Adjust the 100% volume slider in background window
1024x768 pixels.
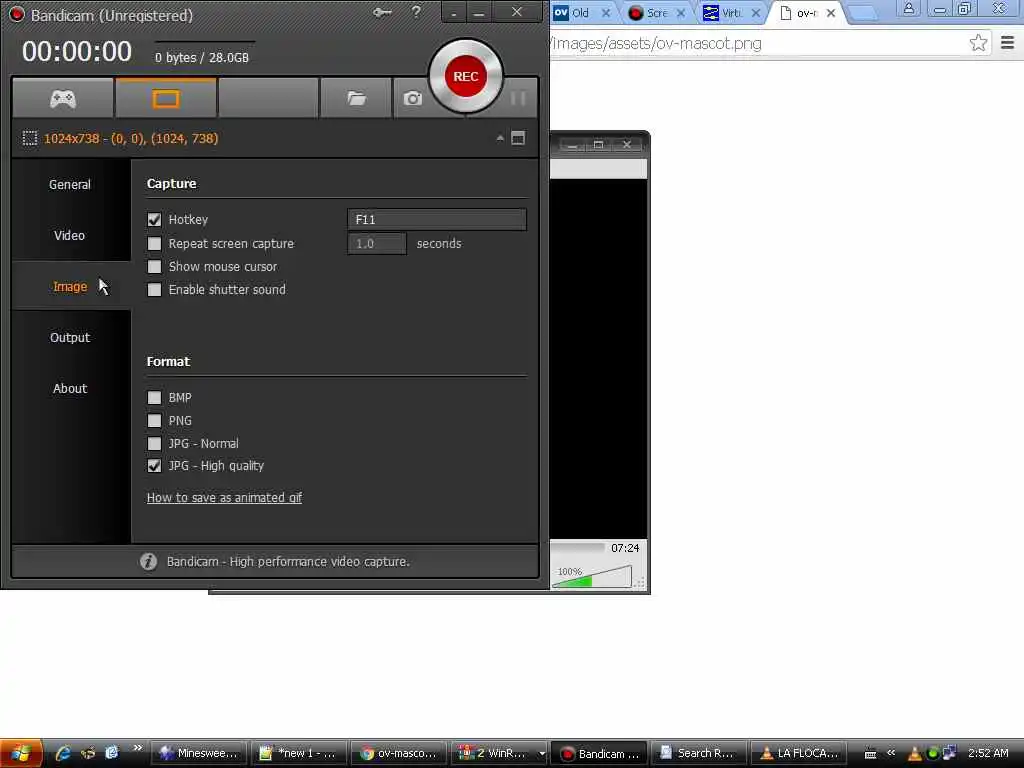point(592,577)
